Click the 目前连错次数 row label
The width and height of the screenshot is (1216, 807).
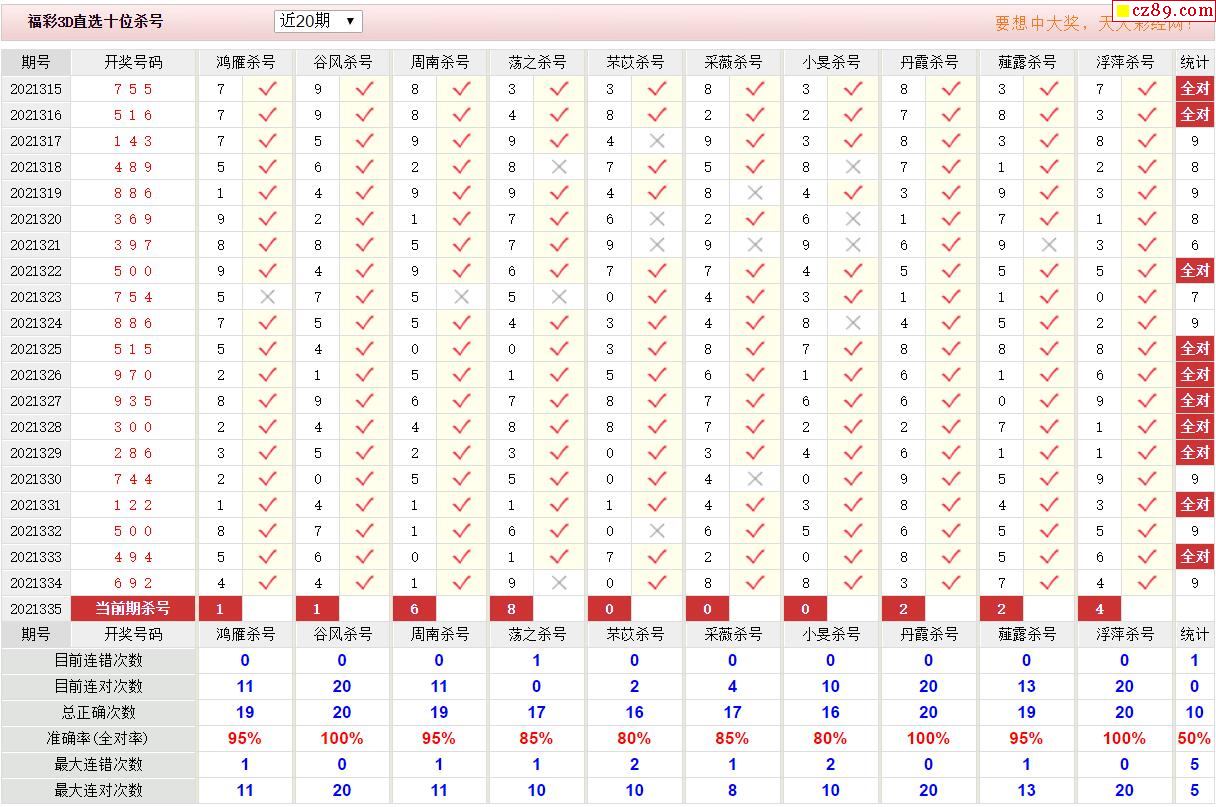coord(98,660)
